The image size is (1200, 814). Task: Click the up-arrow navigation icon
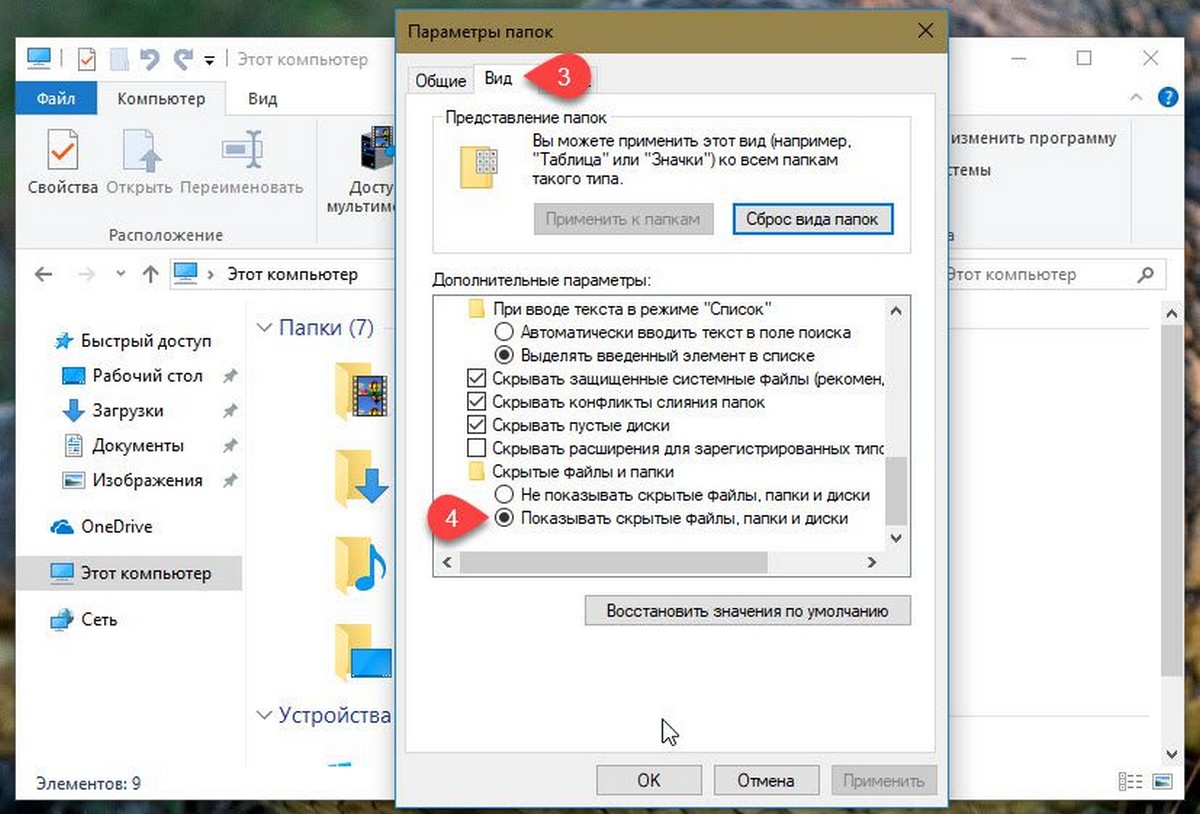150,274
